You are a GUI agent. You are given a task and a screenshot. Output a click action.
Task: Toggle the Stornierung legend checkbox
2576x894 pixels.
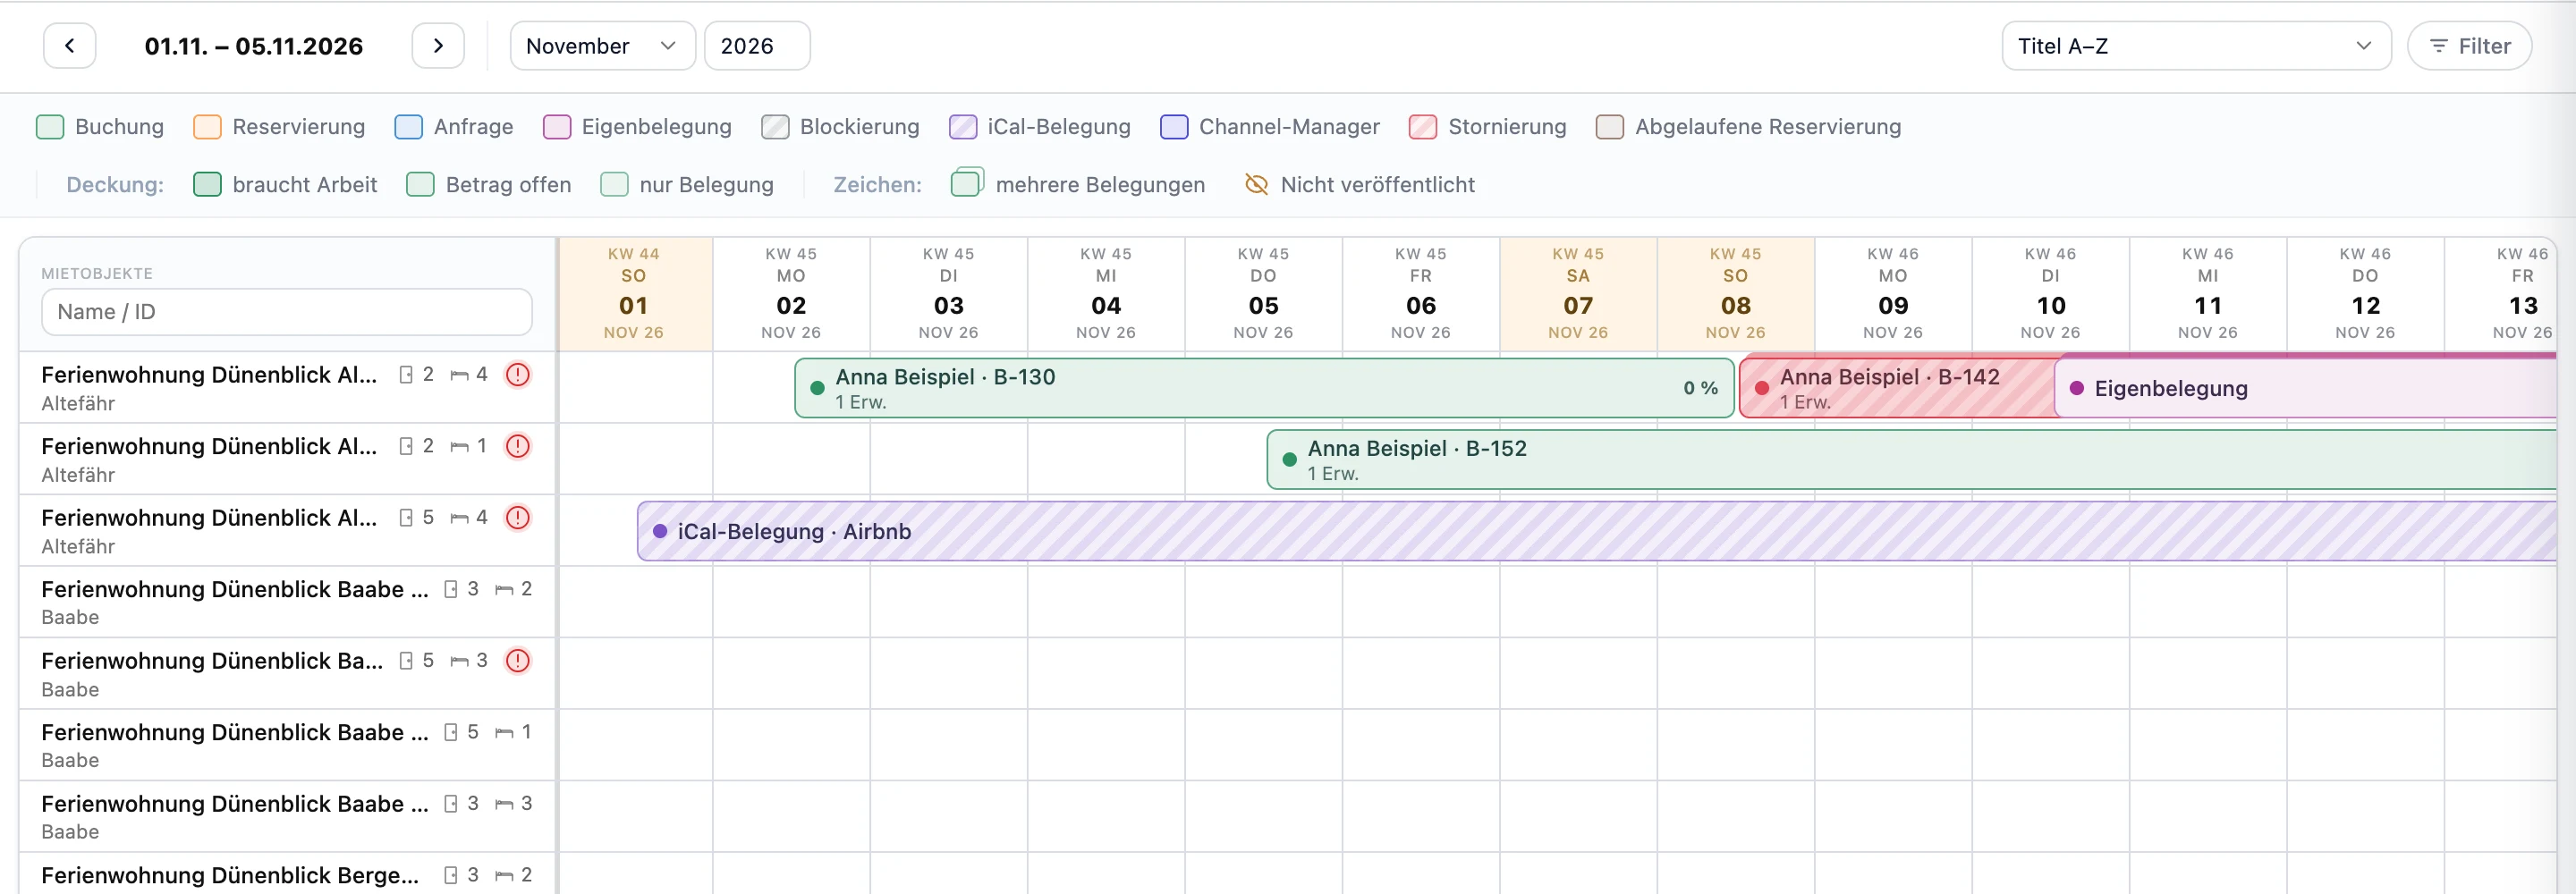[1422, 127]
